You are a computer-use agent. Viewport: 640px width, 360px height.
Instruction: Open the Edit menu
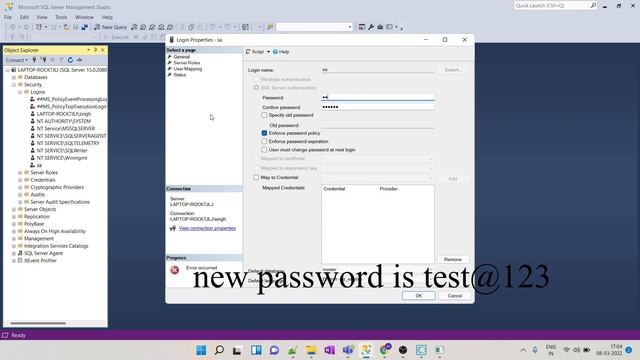pos(24,17)
